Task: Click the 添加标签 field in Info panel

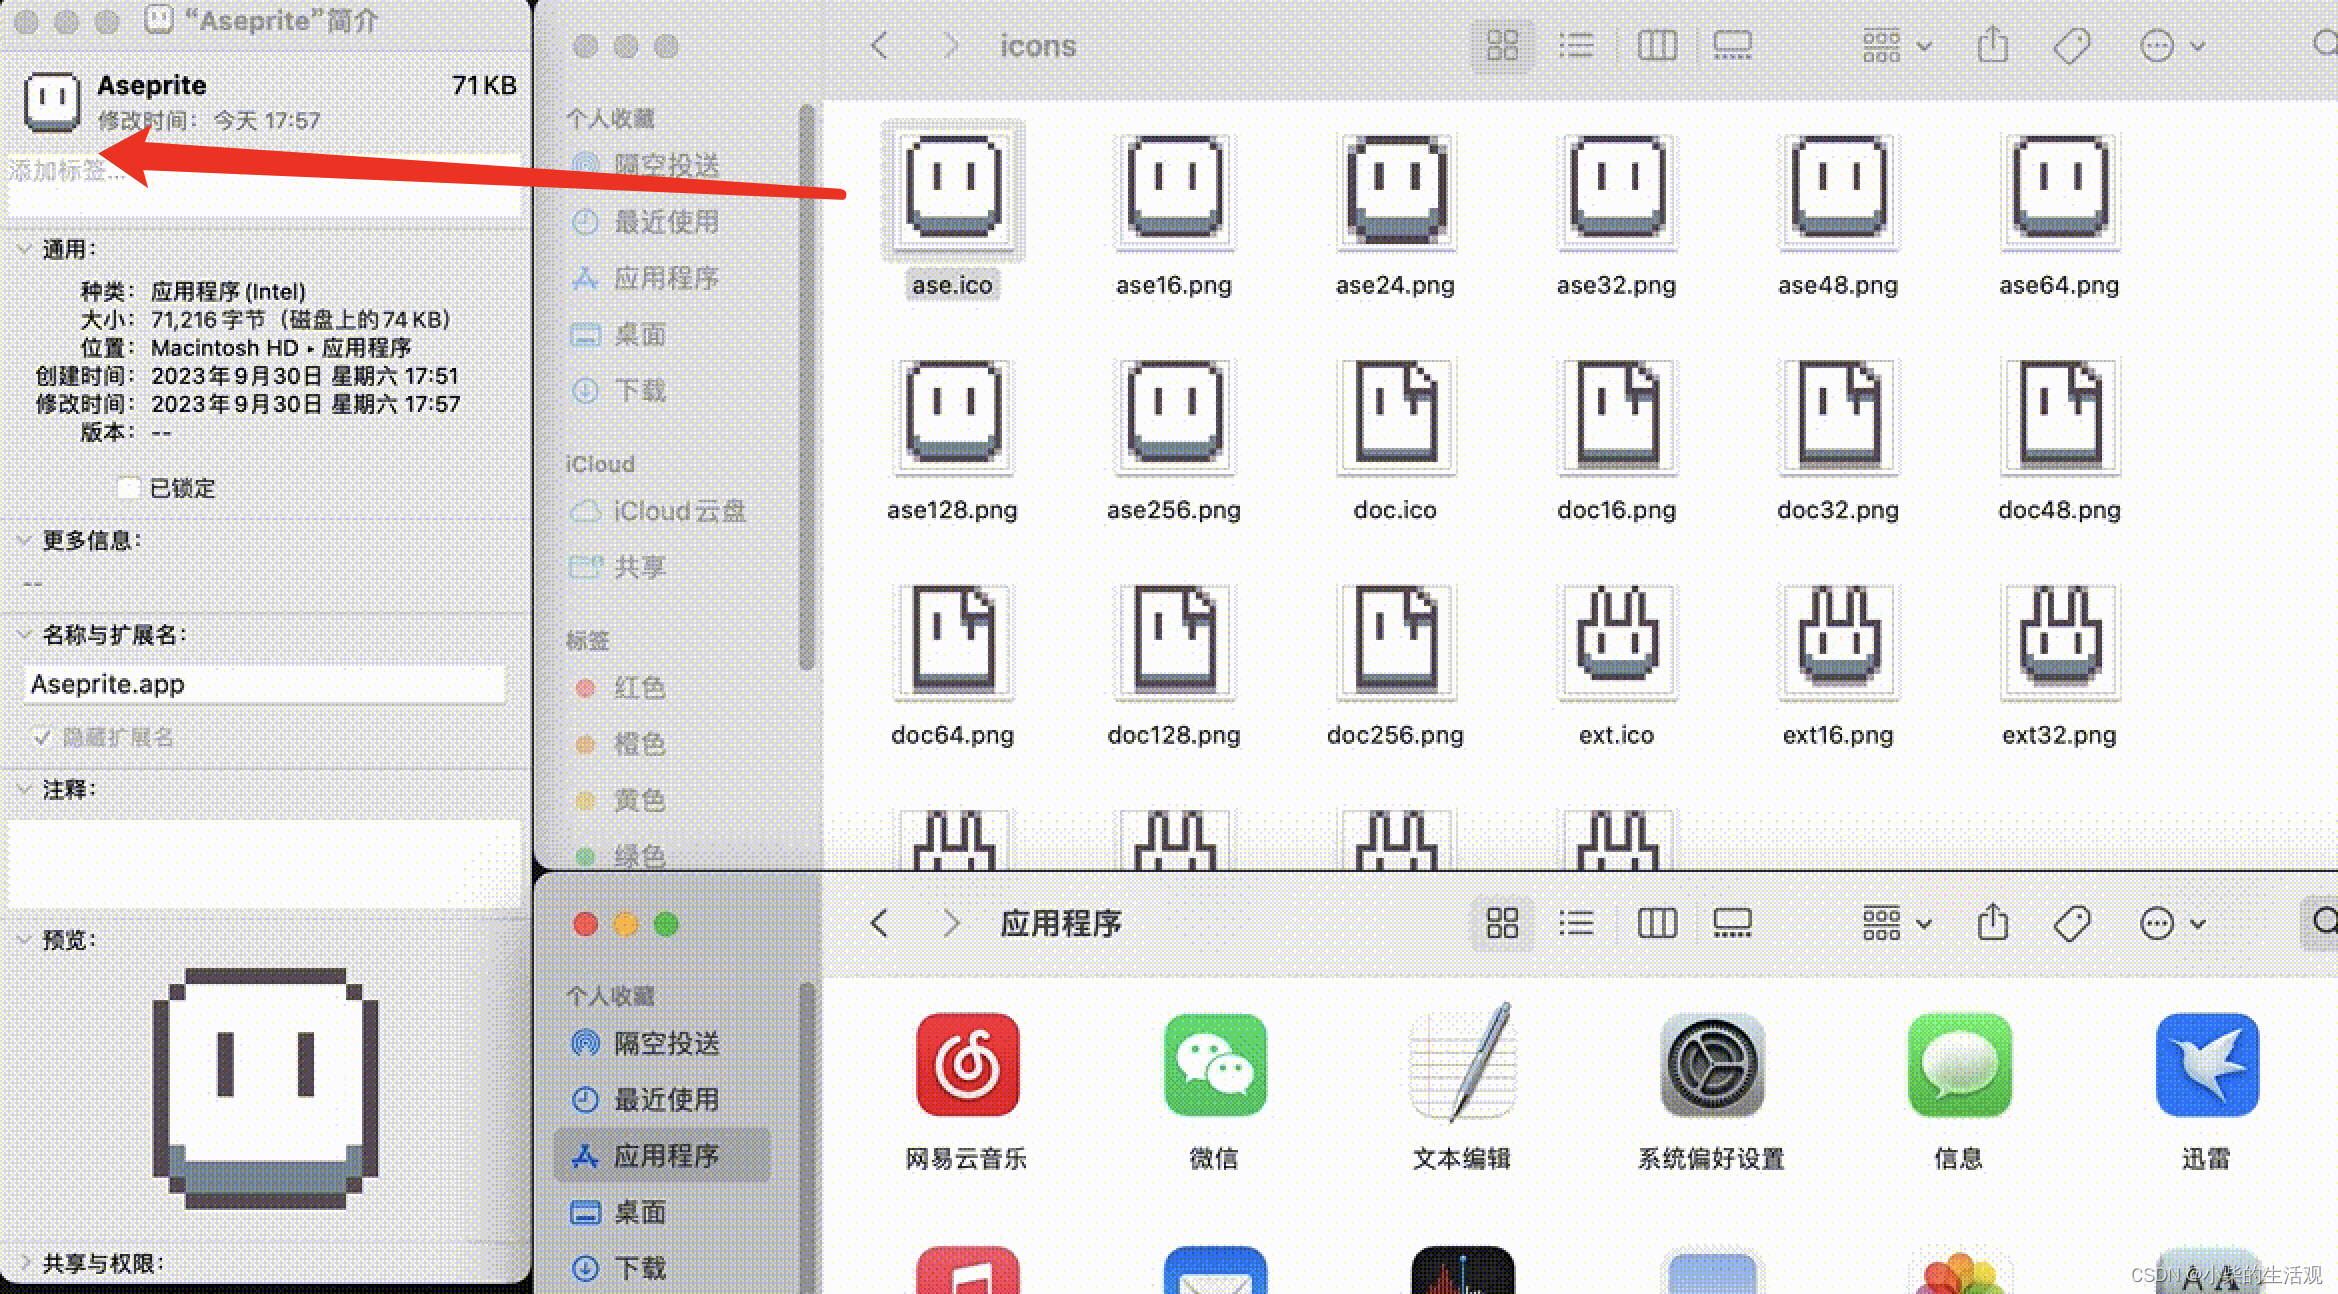Action: point(265,183)
